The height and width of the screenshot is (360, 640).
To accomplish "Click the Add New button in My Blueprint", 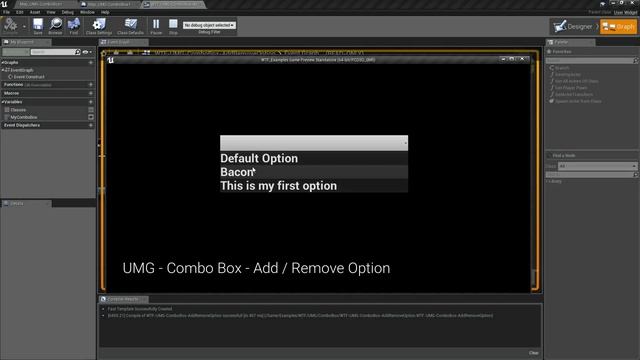I will (x=16, y=52).
